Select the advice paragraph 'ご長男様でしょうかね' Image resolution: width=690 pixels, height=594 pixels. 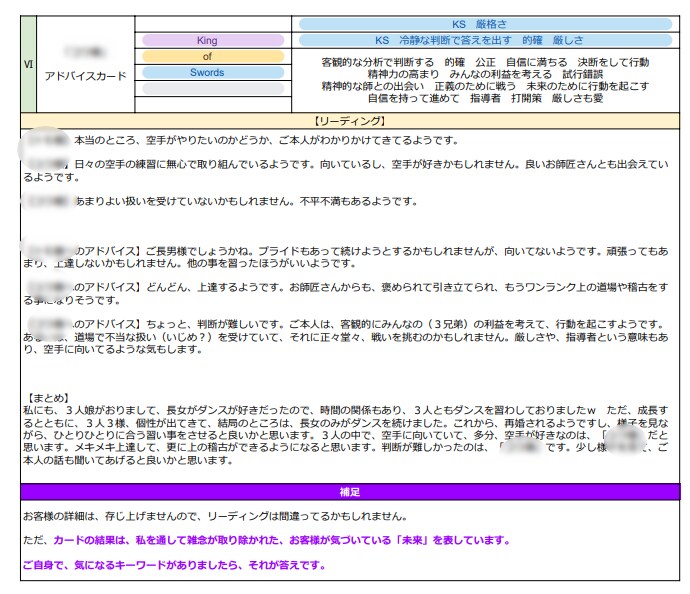(346, 257)
